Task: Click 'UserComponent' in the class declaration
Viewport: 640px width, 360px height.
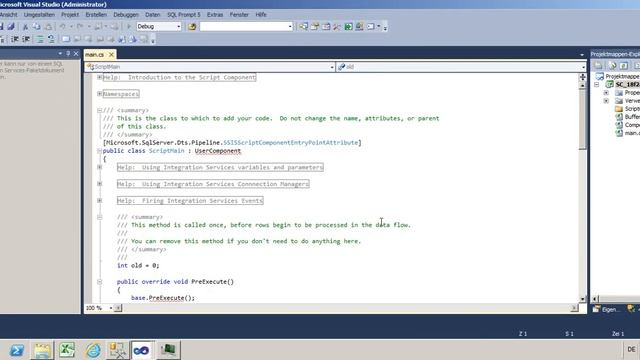Action: 218,151
